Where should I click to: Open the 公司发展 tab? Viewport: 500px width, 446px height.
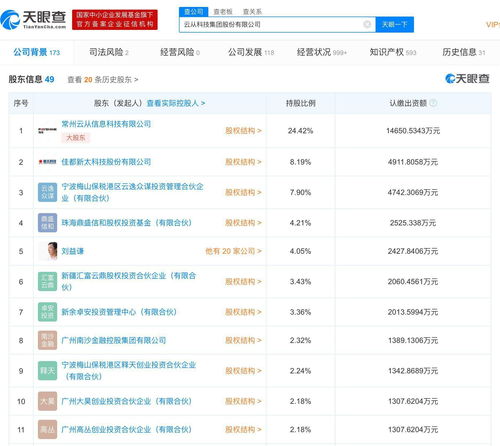[251, 52]
